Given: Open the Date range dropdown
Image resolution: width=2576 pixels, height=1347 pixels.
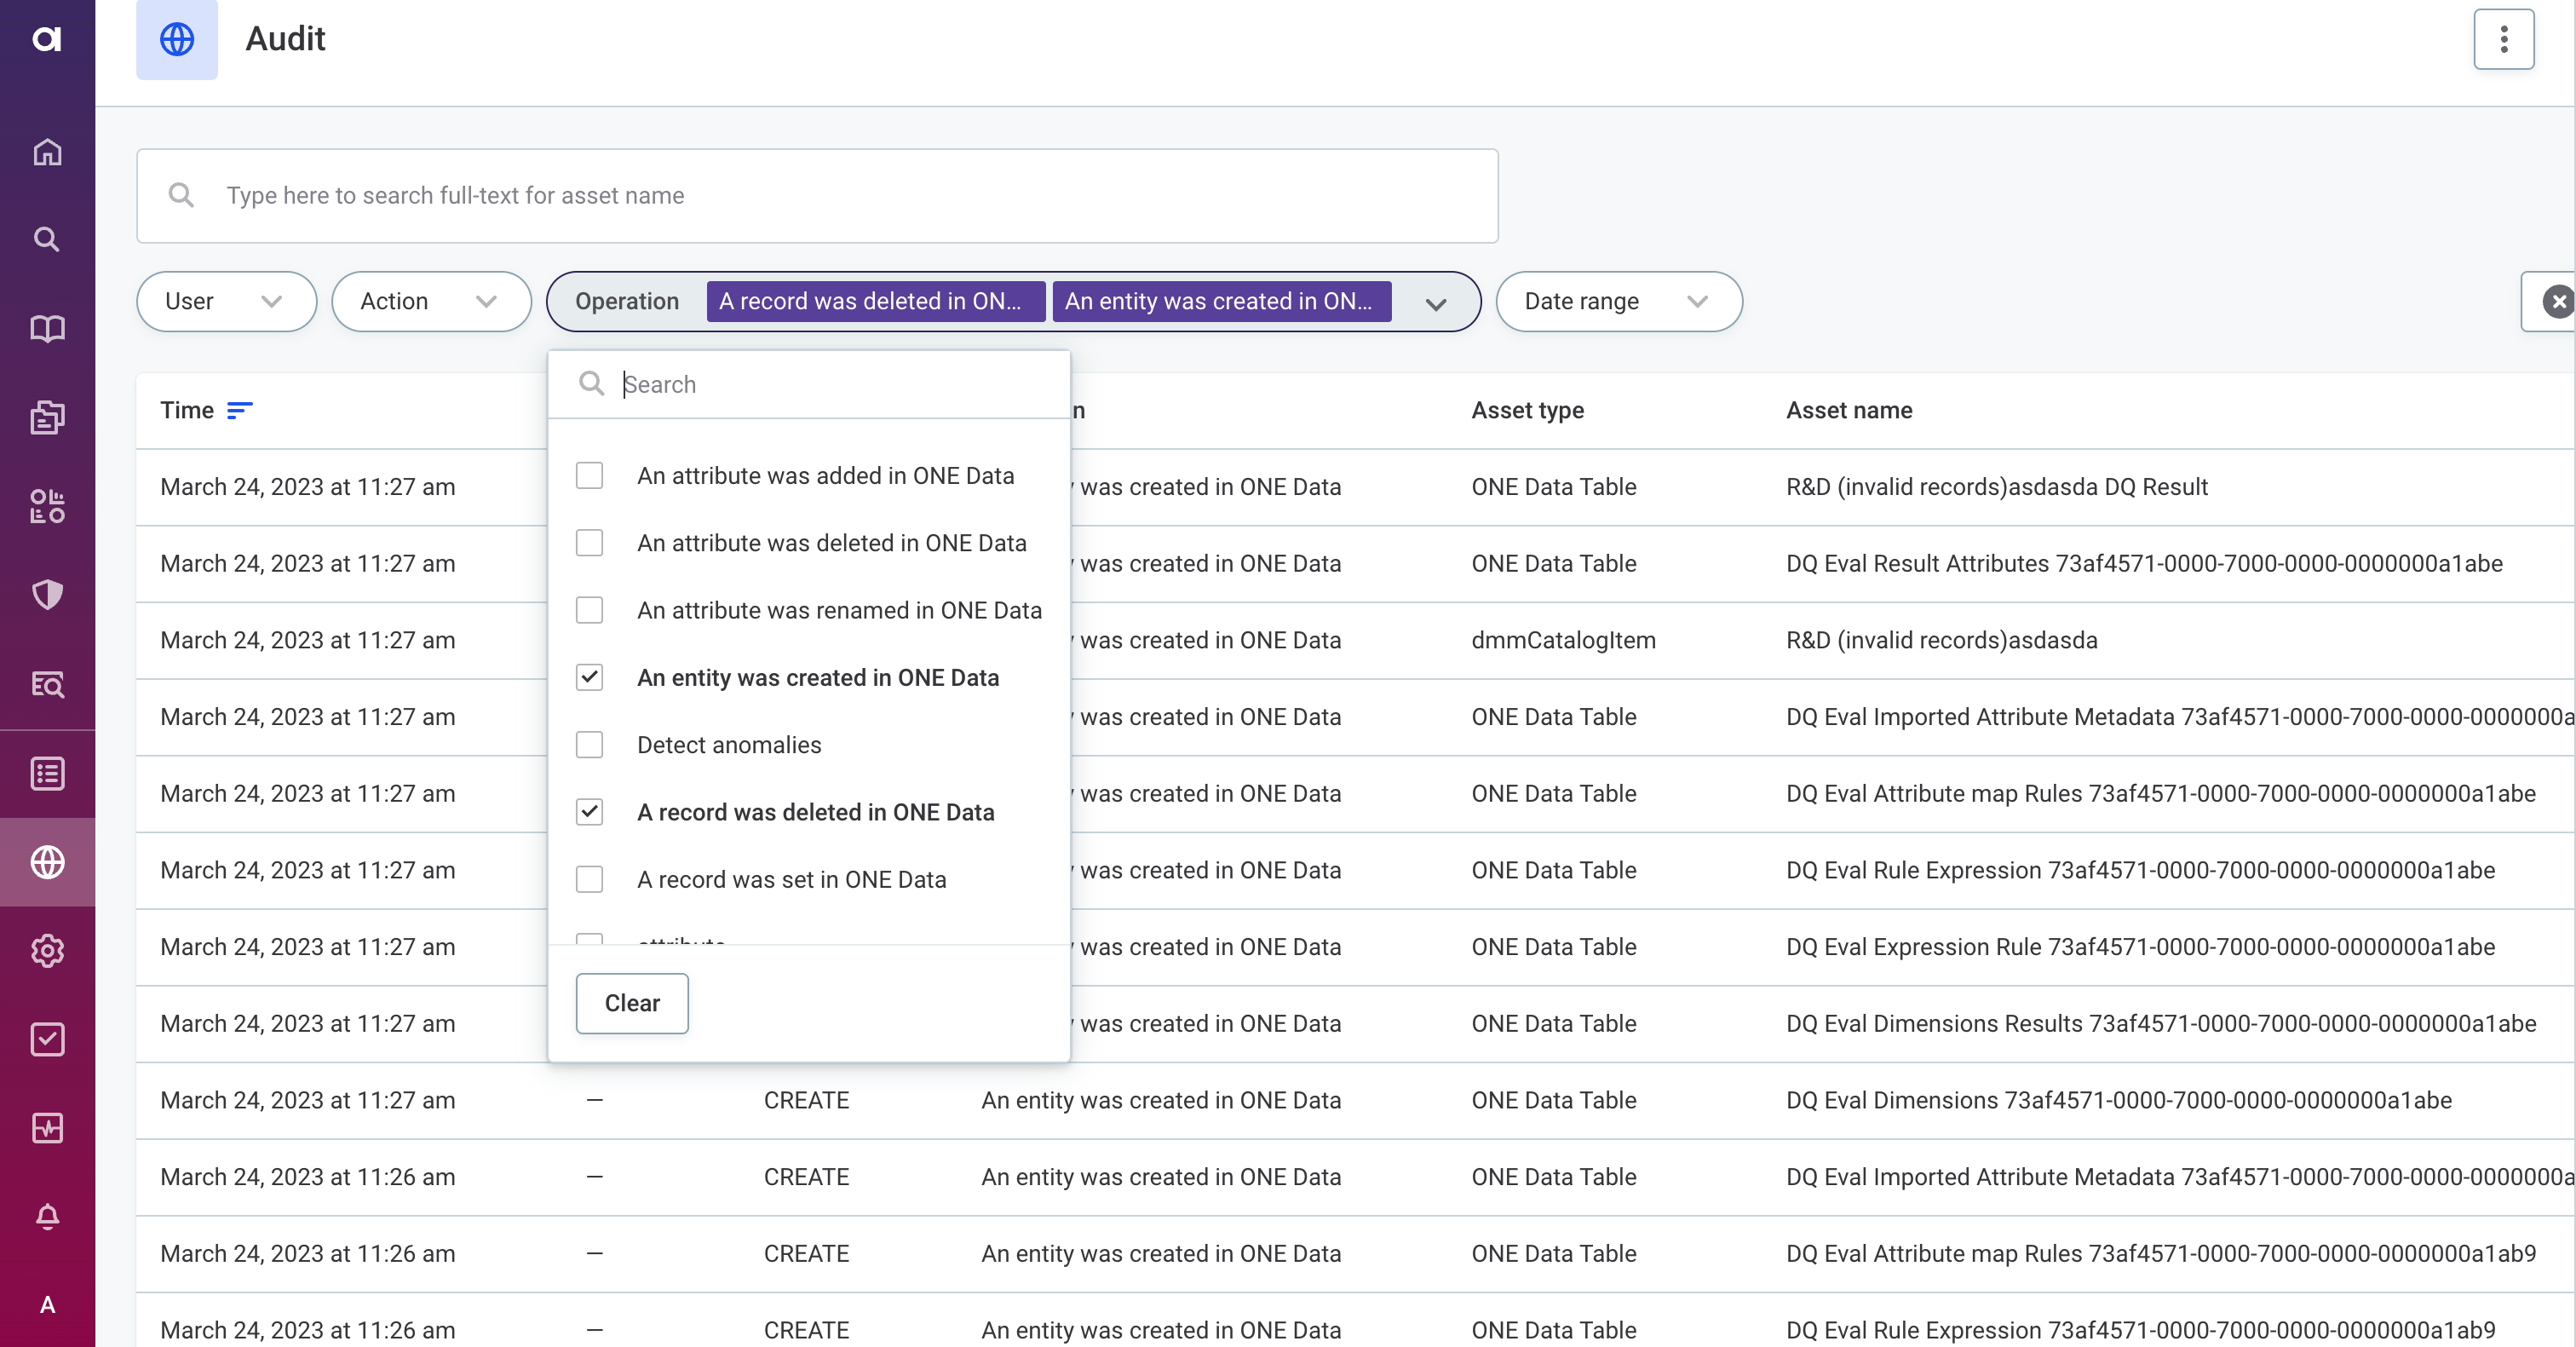Looking at the screenshot, I should tap(1618, 301).
